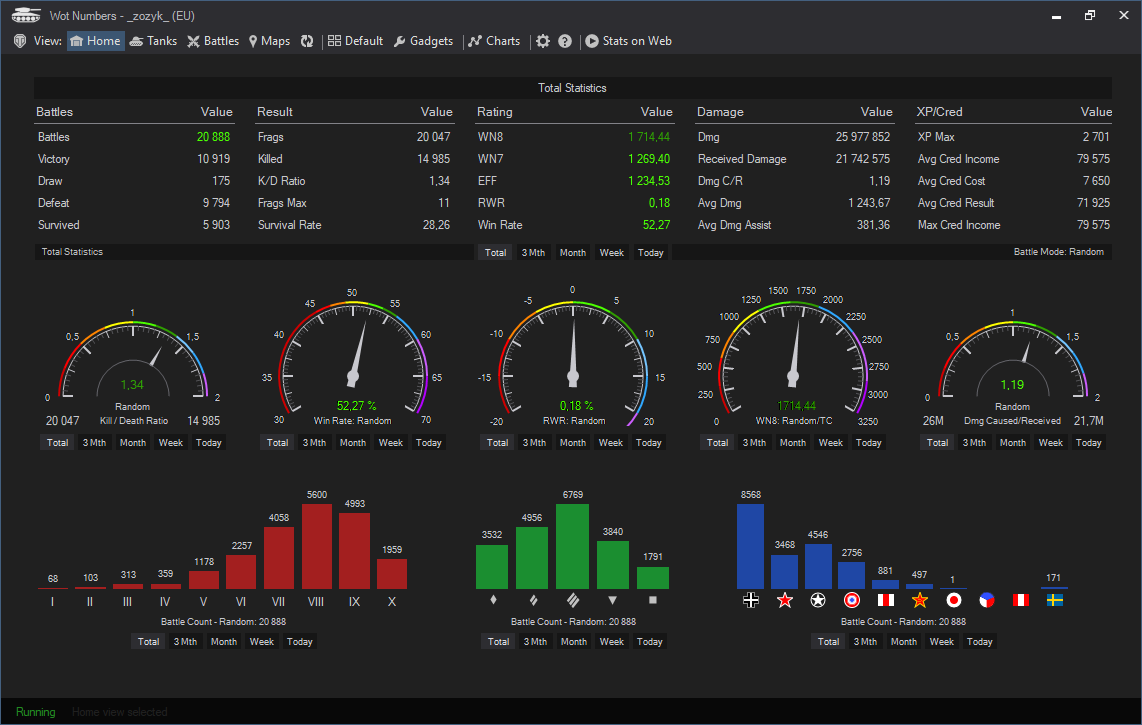The height and width of the screenshot is (725, 1142).
Task: Select Today under the Win Rate gauge
Action: [x=428, y=442]
